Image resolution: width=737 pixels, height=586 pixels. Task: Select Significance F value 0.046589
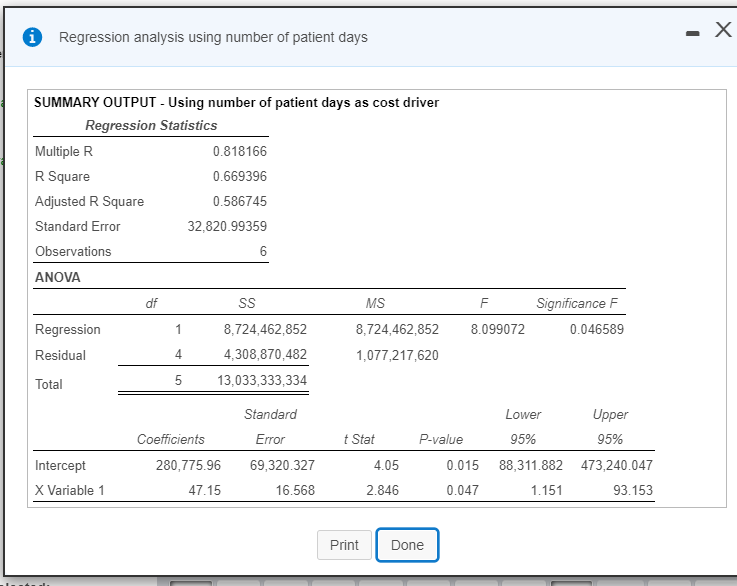click(x=597, y=329)
